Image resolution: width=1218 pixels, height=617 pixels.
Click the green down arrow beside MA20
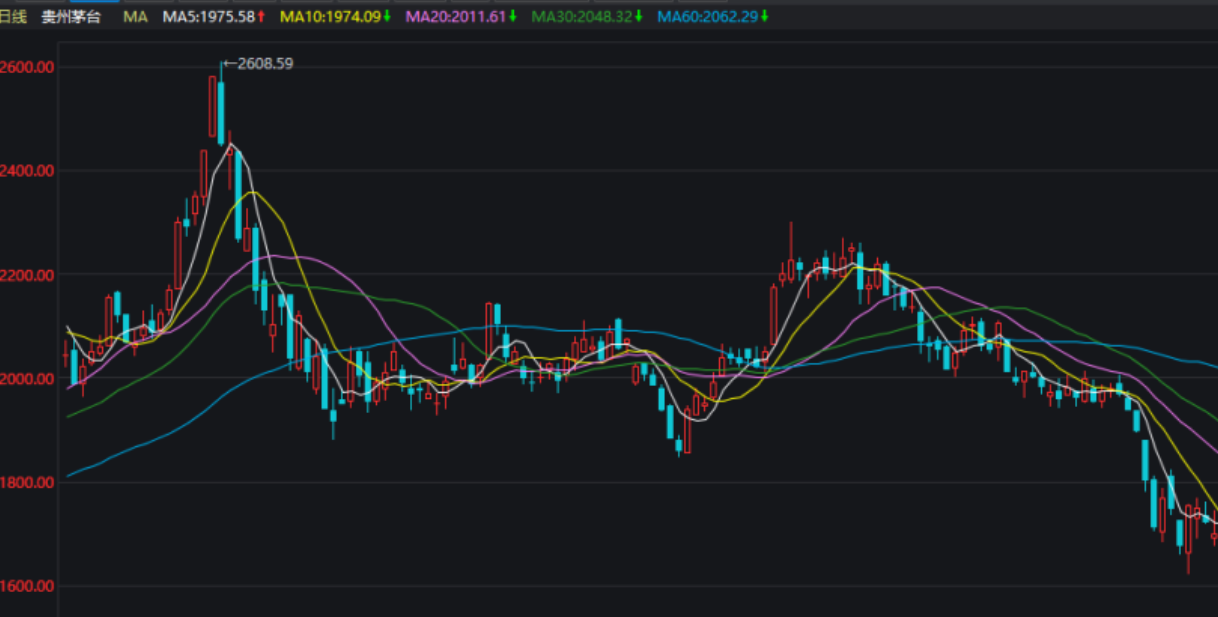point(513,17)
